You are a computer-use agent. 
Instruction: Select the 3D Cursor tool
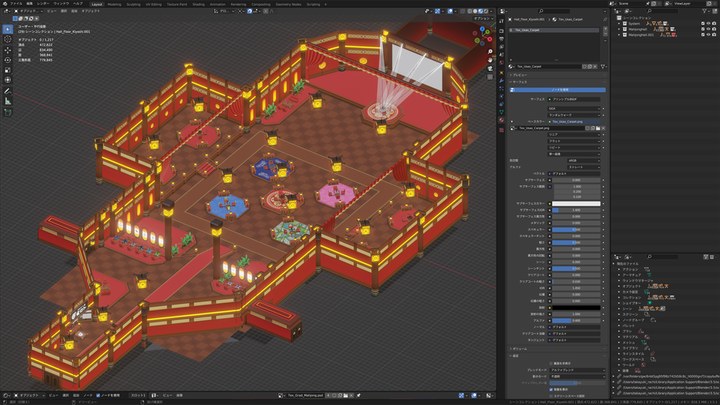[7, 40]
